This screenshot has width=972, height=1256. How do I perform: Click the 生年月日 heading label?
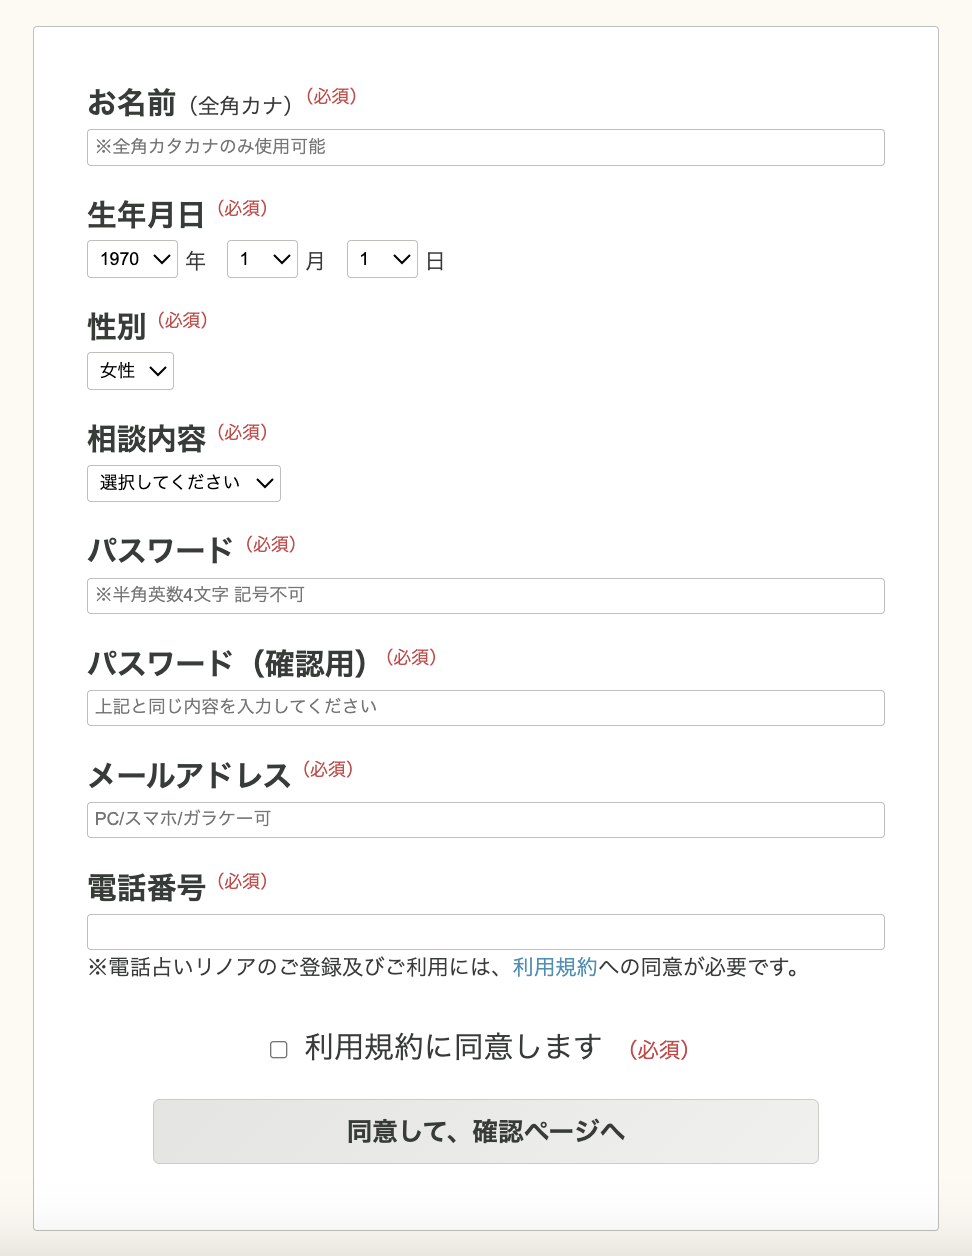pos(146,215)
